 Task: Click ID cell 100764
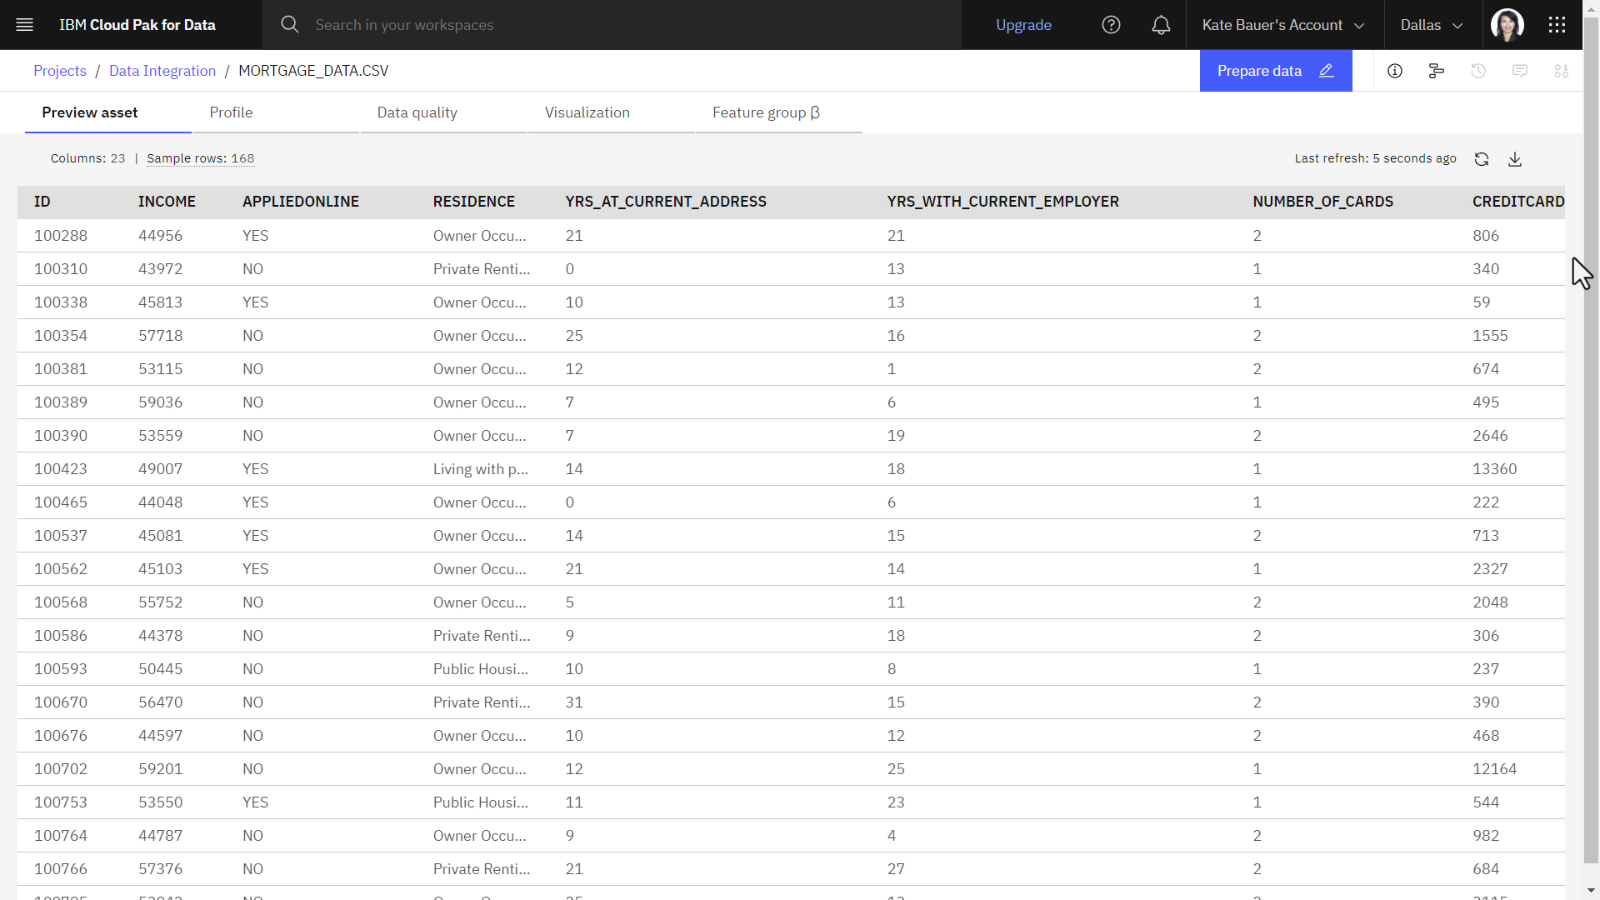click(61, 836)
